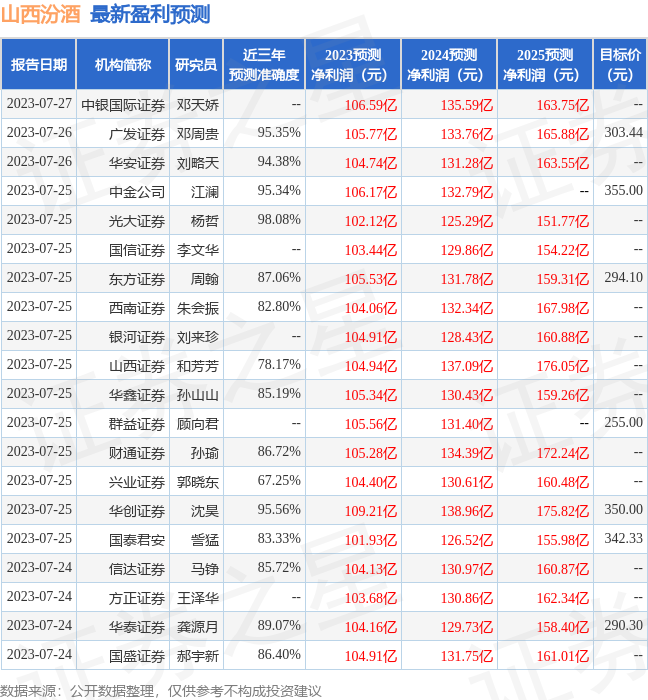The width and height of the screenshot is (648, 700).
Task: Click analyst name 刘来珍
Action: (x=198, y=337)
